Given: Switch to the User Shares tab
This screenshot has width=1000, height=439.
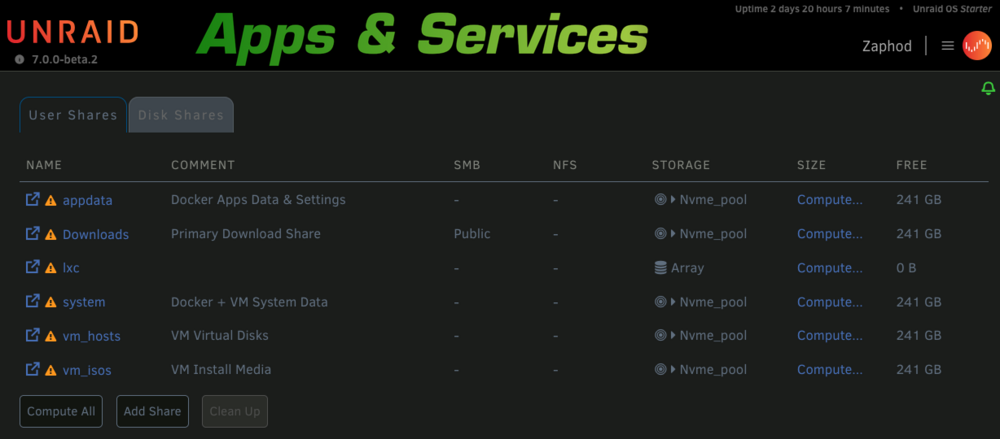Looking at the screenshot, I should 73,115.
